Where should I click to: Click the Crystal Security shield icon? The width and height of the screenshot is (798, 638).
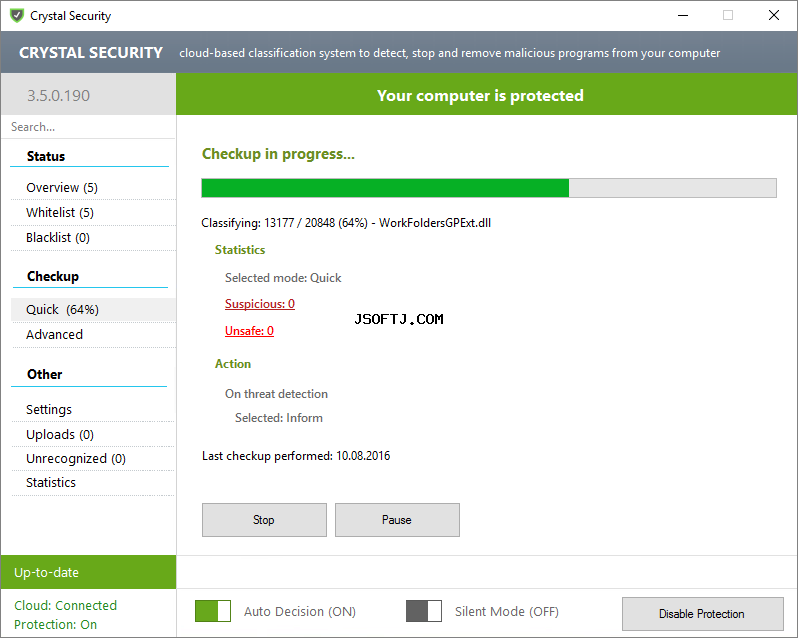pos(17,15)
